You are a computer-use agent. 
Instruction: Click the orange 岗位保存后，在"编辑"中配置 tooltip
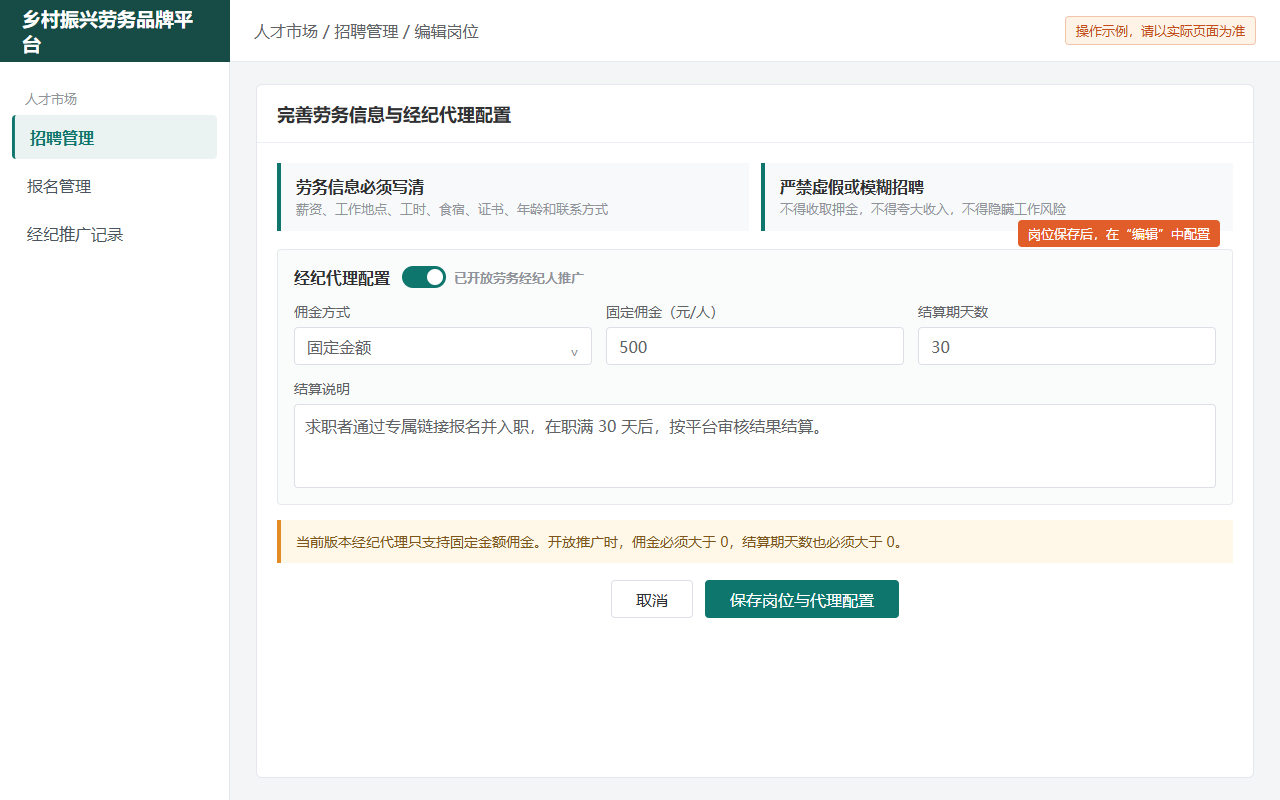point(1119,234)
